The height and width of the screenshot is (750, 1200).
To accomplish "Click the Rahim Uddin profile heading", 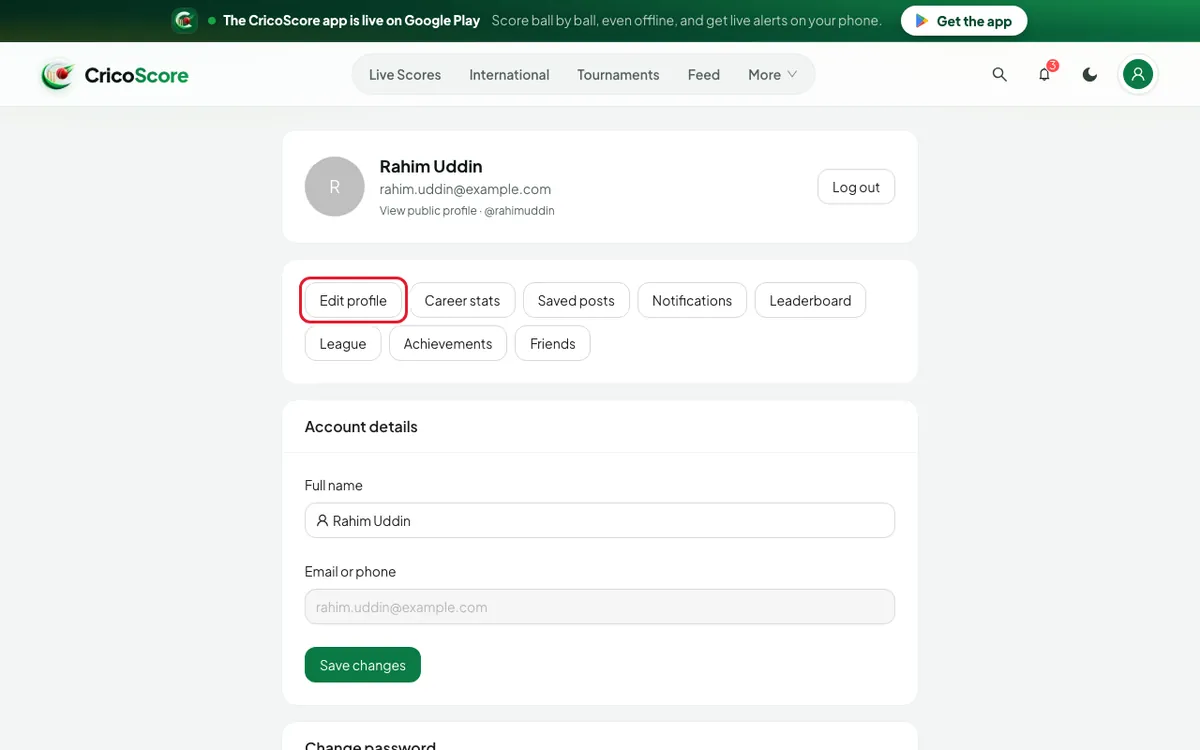I will coord(431,166).
